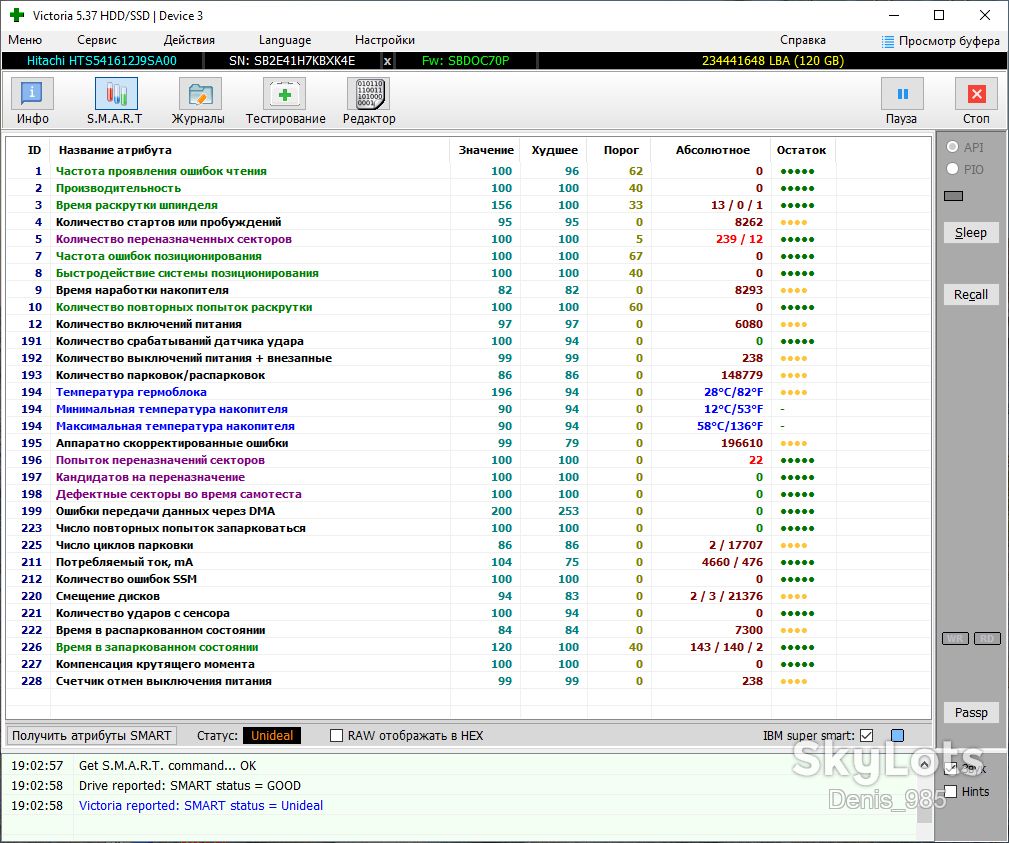Click the Название атрибута column header
Image resolution: width=1009 pixels, height=843 pixels.
click(250, 150)
